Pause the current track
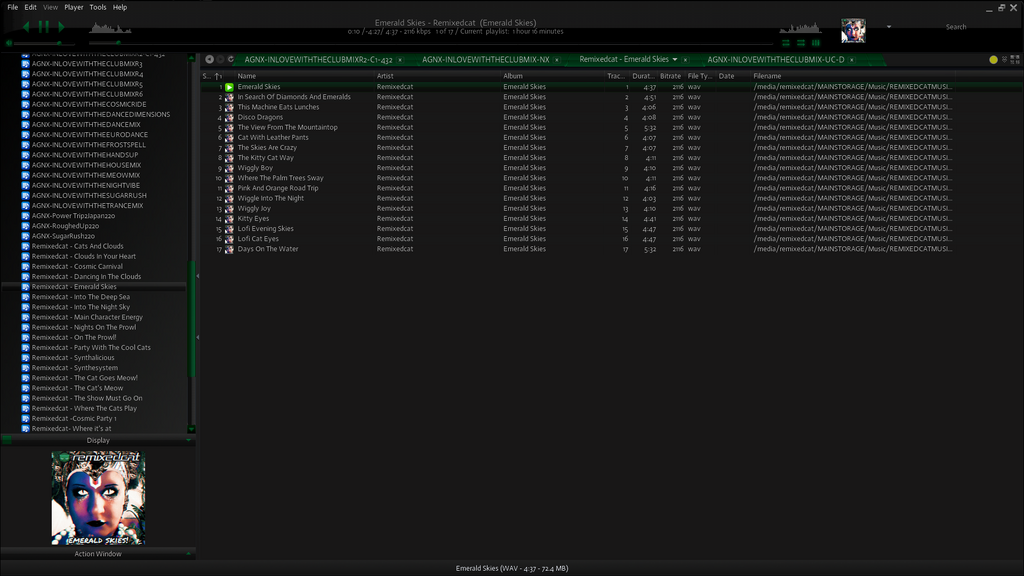This screenshot has width=1024, height=576. (44, 27)
